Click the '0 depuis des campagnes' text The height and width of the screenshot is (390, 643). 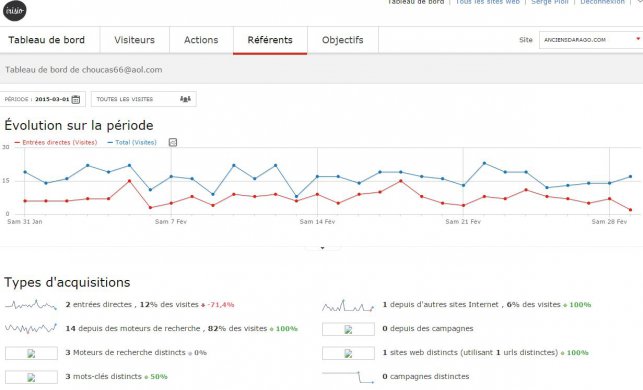[x=428, y=328]
